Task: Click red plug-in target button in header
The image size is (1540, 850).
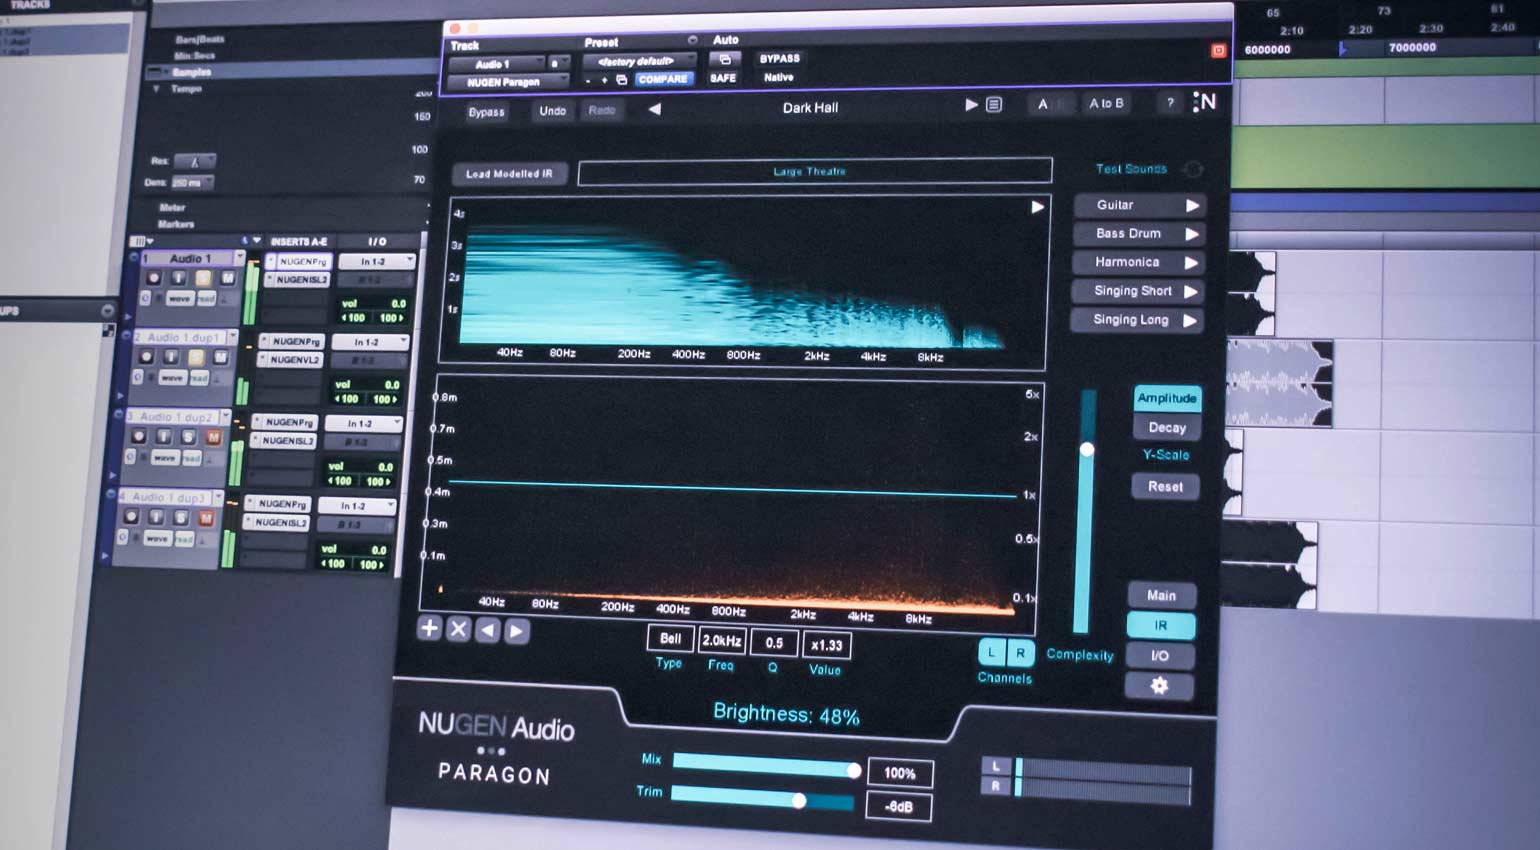Action: coord(1218,50)
